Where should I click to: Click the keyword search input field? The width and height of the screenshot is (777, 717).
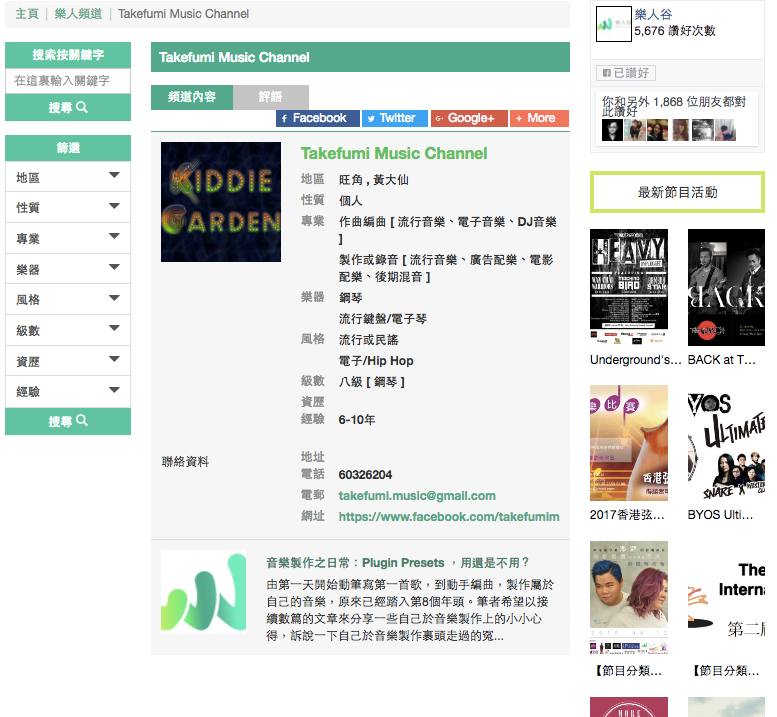coord(68,81)
